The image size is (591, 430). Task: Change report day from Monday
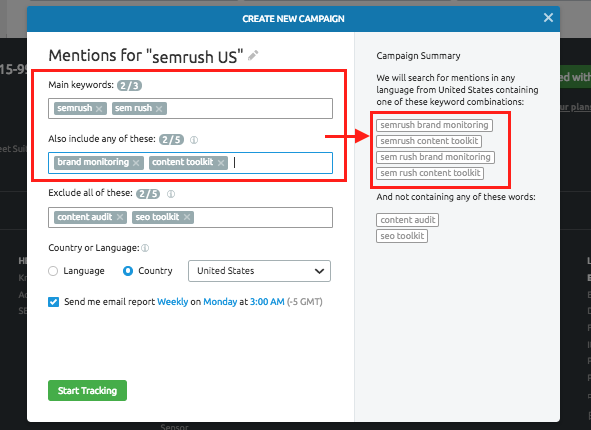pyautogui.click(x=220, y=302)
